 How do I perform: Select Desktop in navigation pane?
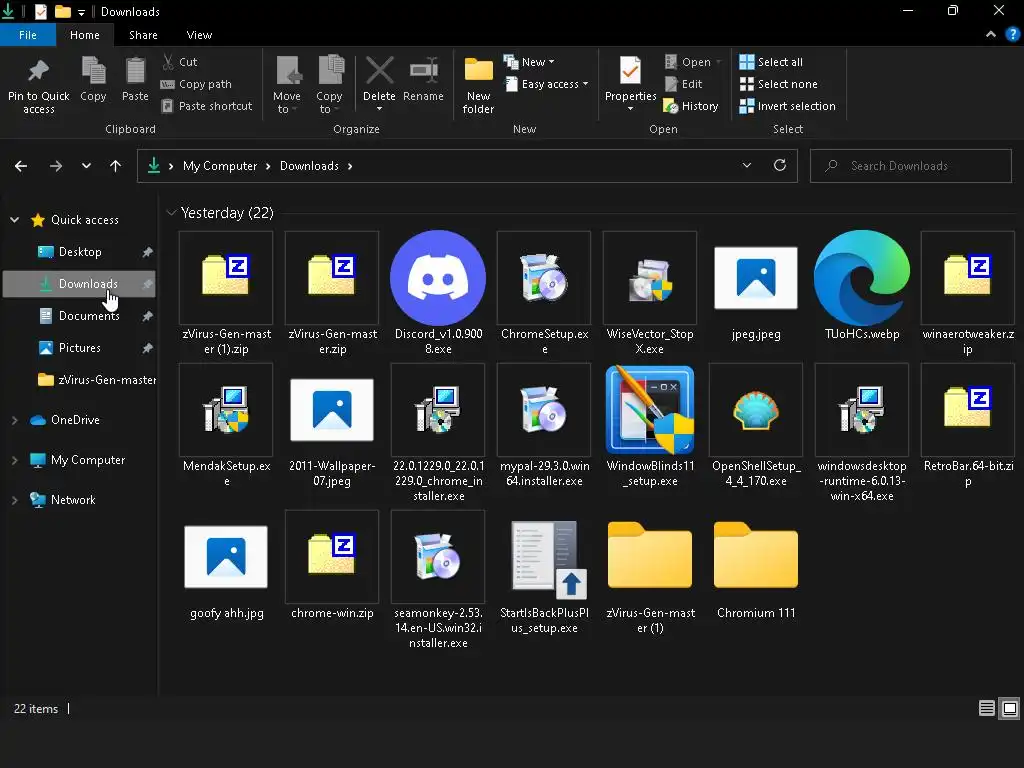coord(80,252)
